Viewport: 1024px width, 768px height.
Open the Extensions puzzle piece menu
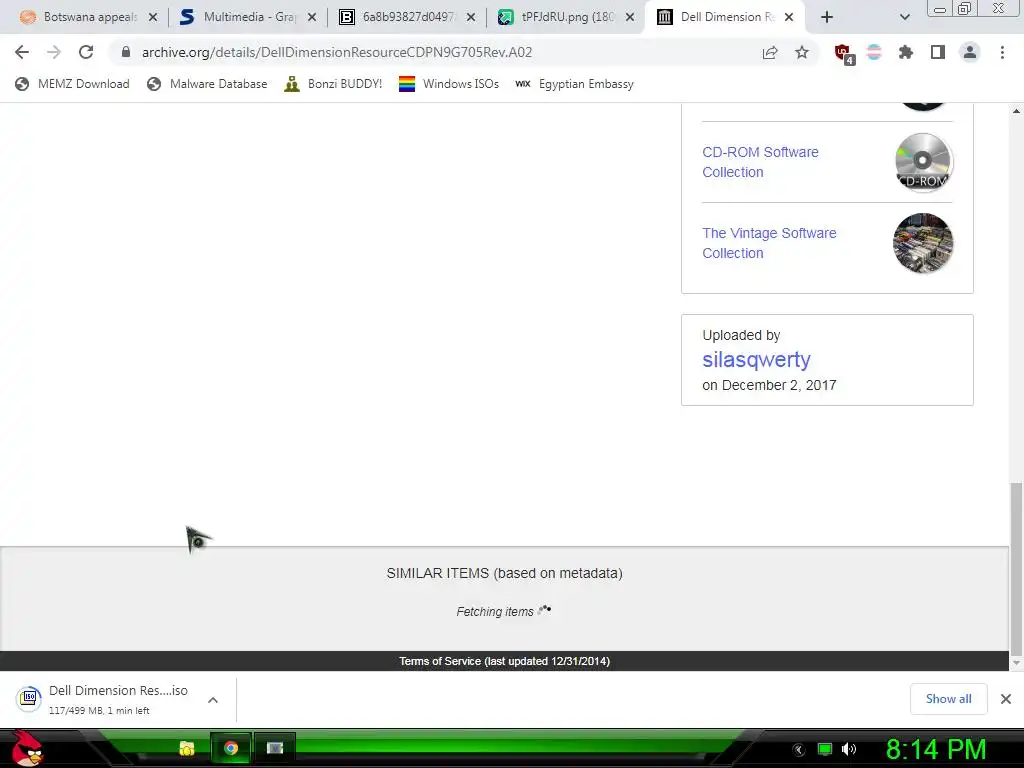point(906,52)
